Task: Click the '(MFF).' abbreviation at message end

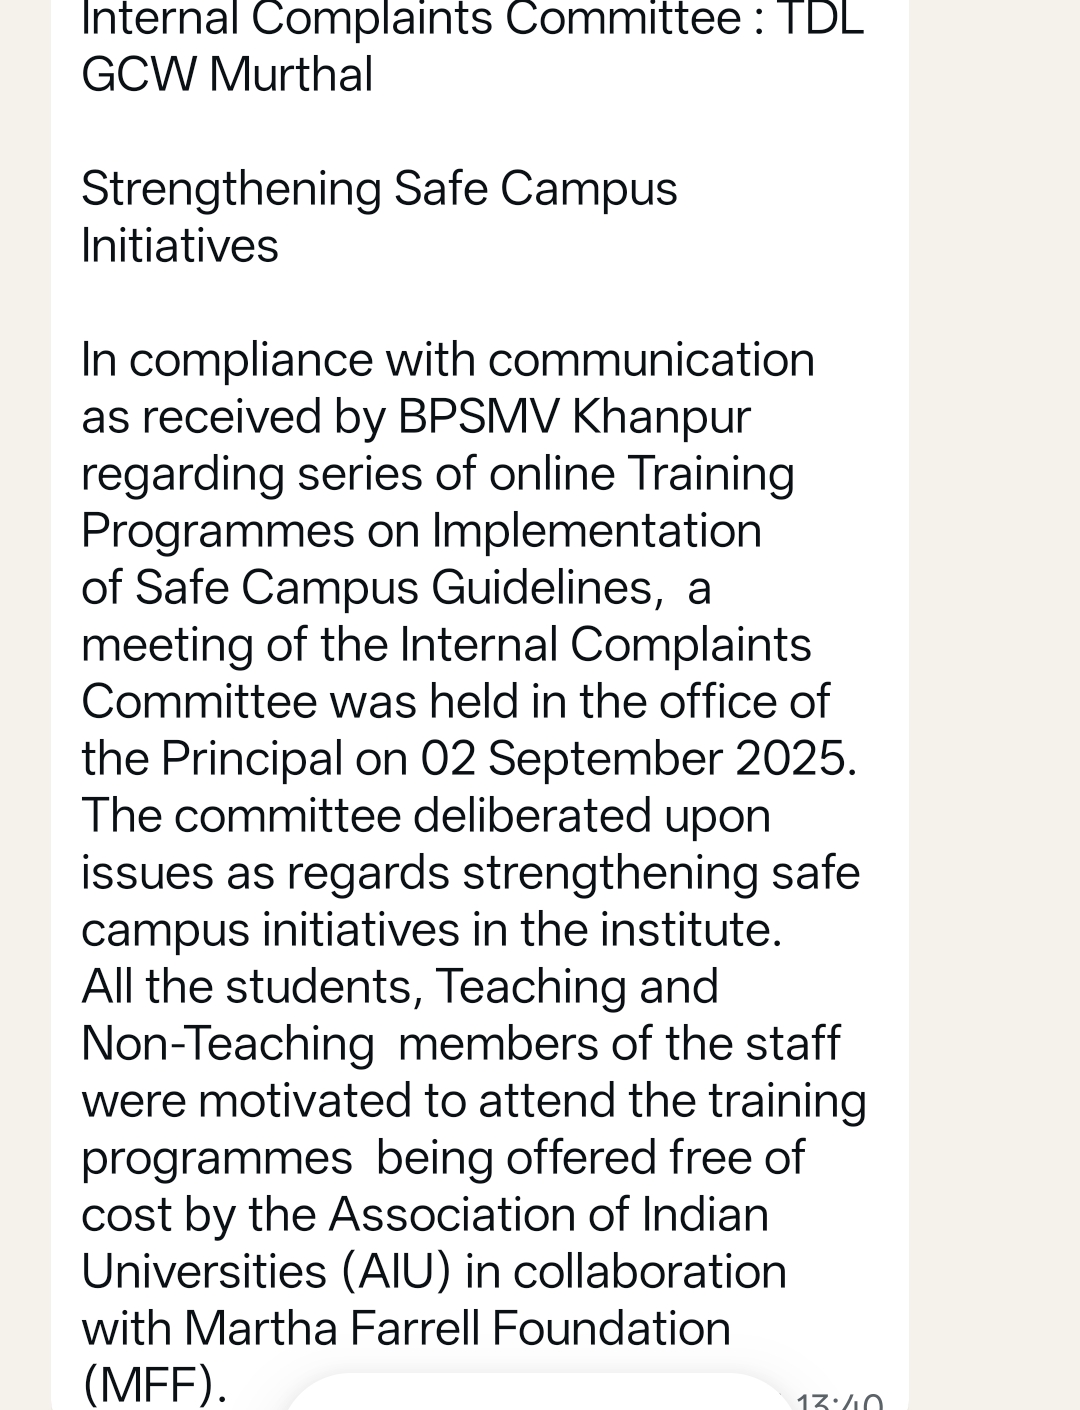Action: pos(154,1385)
